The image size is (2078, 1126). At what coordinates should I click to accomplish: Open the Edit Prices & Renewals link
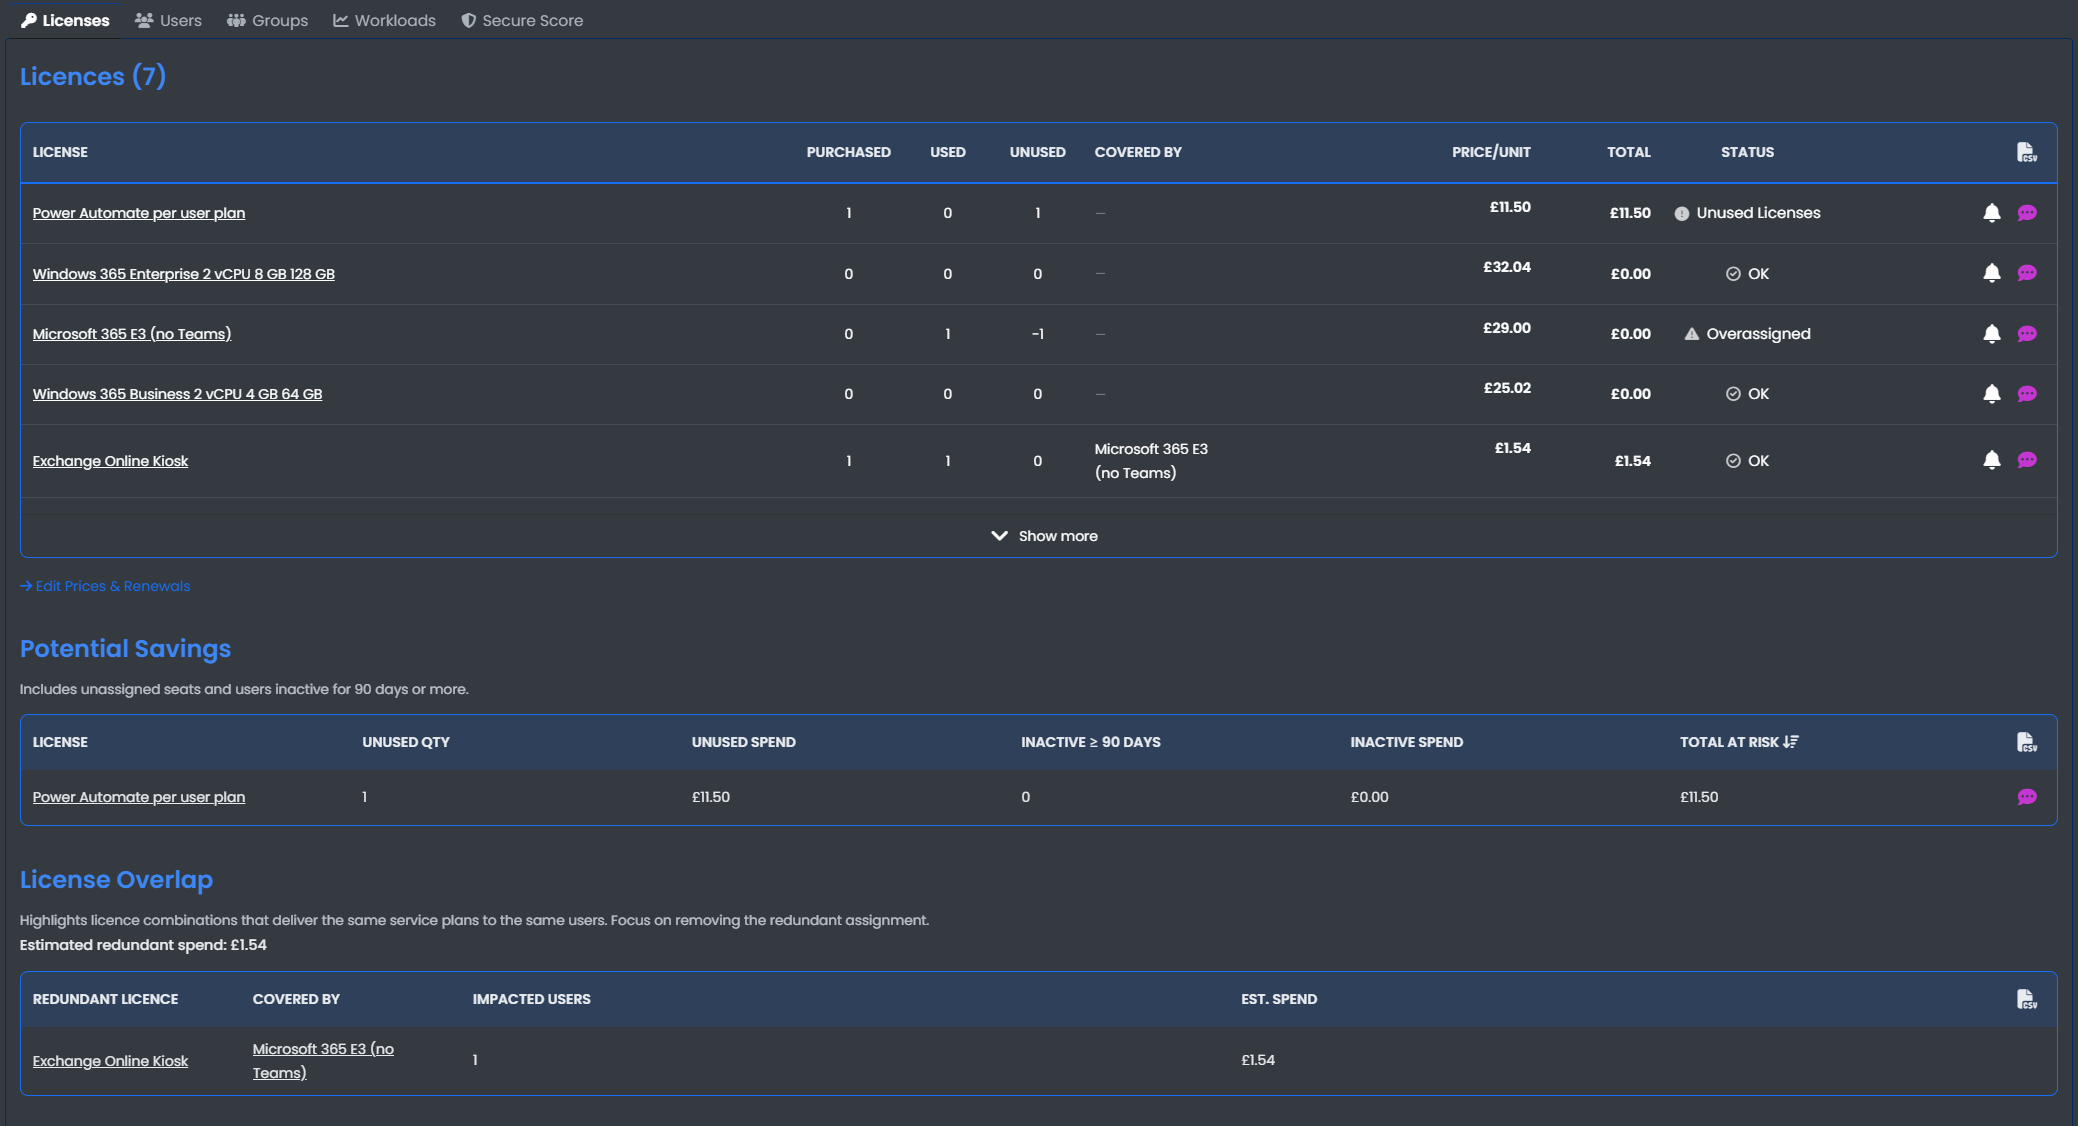pyautogui.click(x=105, y=586)
